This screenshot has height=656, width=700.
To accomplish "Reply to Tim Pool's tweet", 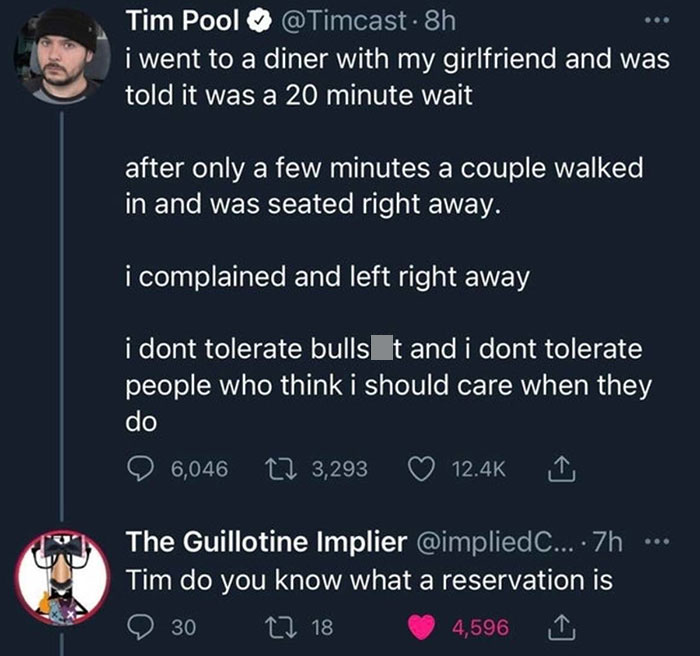I will point(141,468).
